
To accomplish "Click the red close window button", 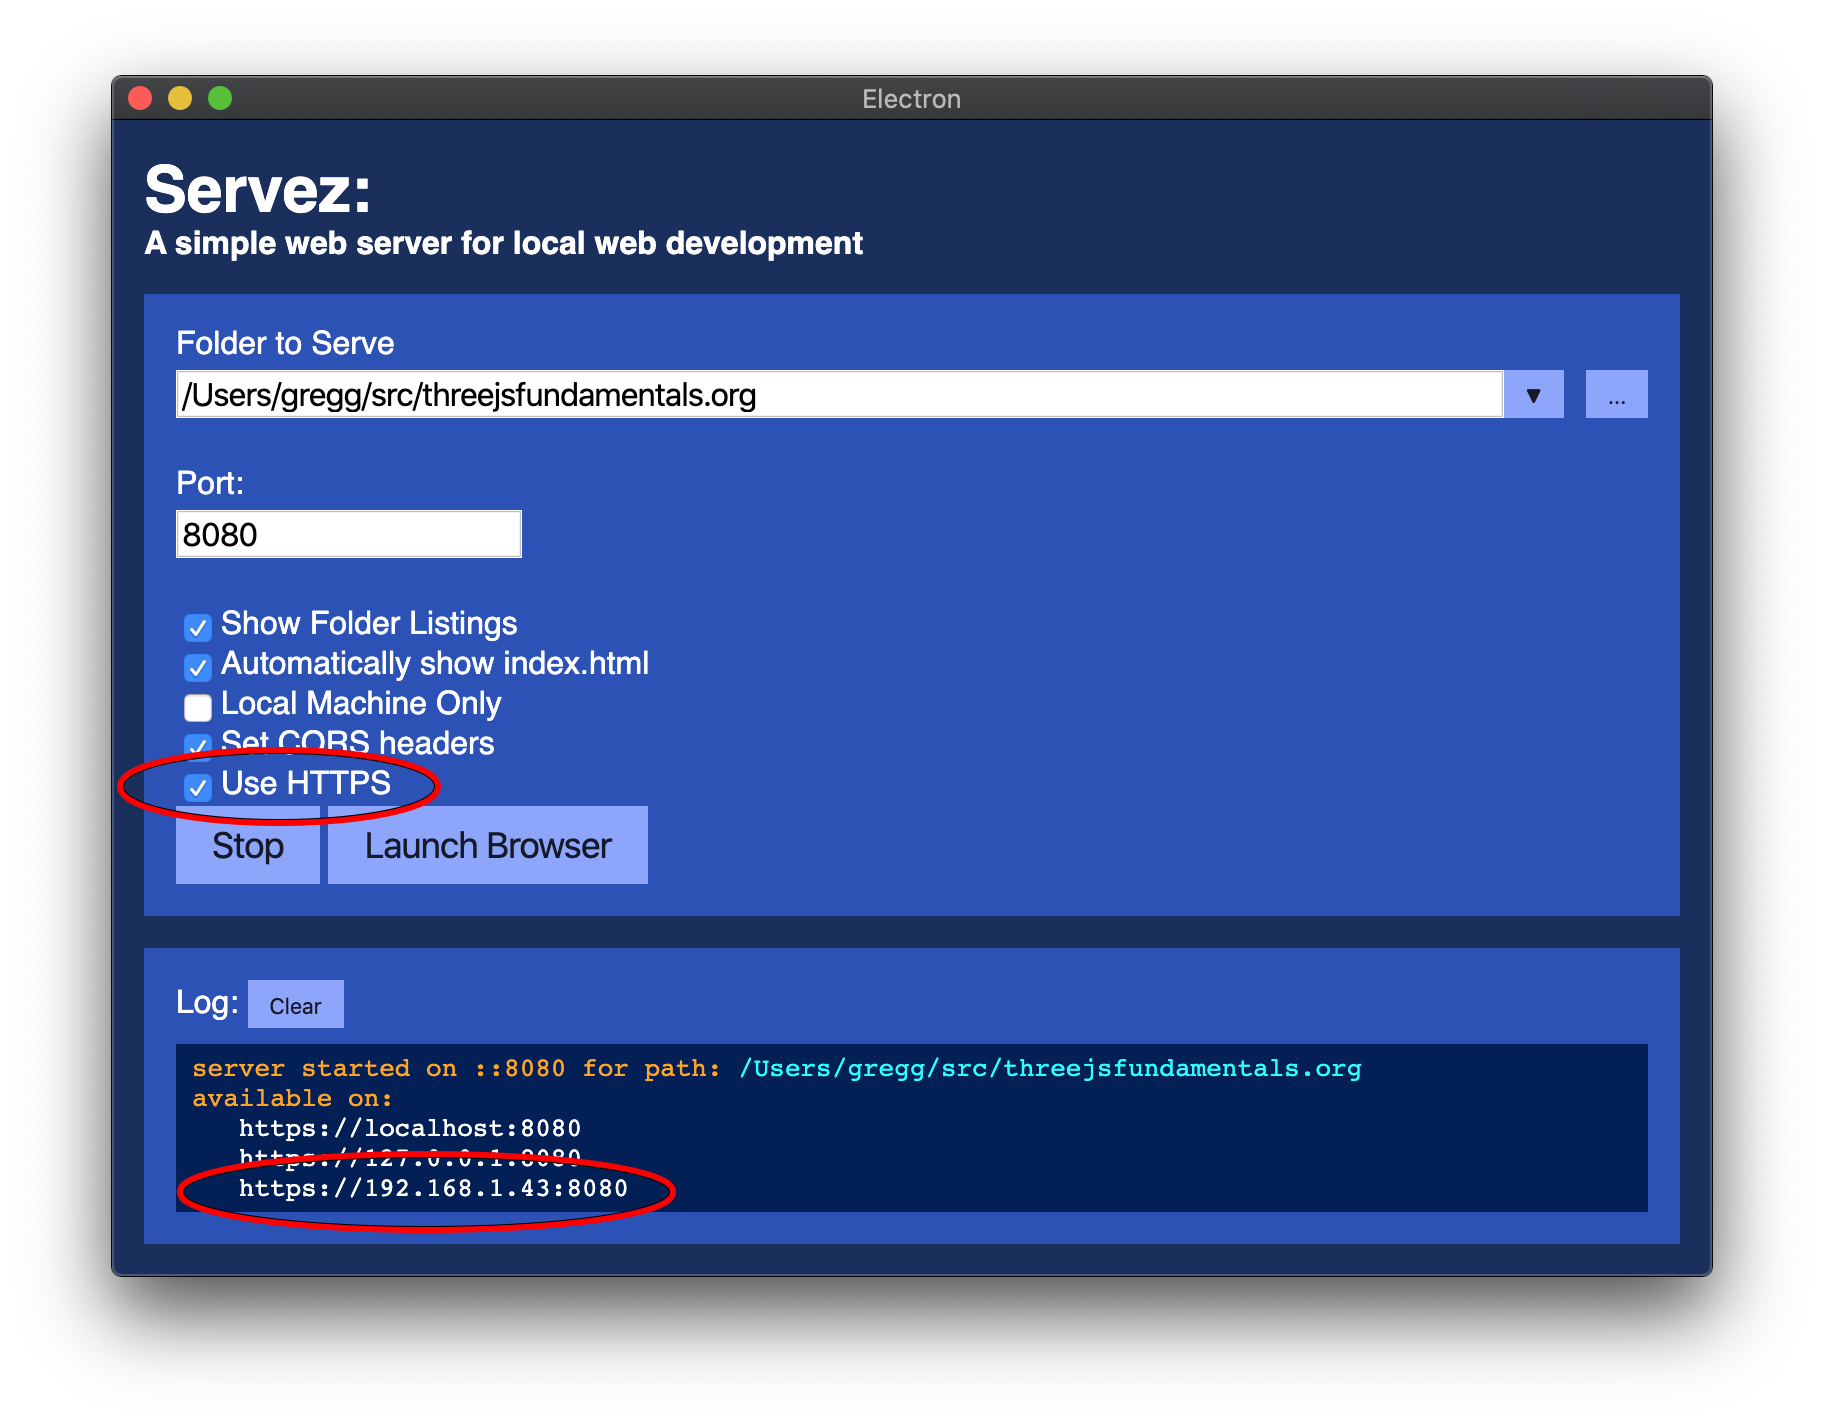I will click(140, 98).
